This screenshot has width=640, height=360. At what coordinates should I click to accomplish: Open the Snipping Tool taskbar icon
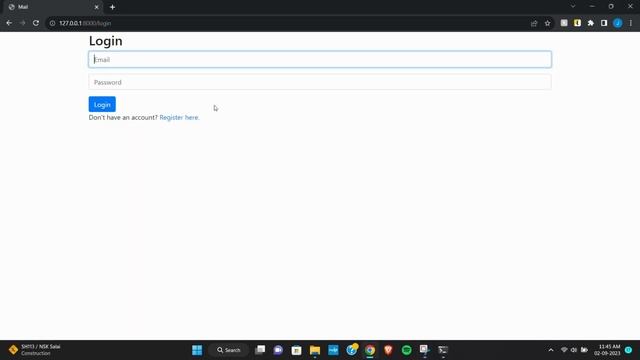tap(424, 350)
